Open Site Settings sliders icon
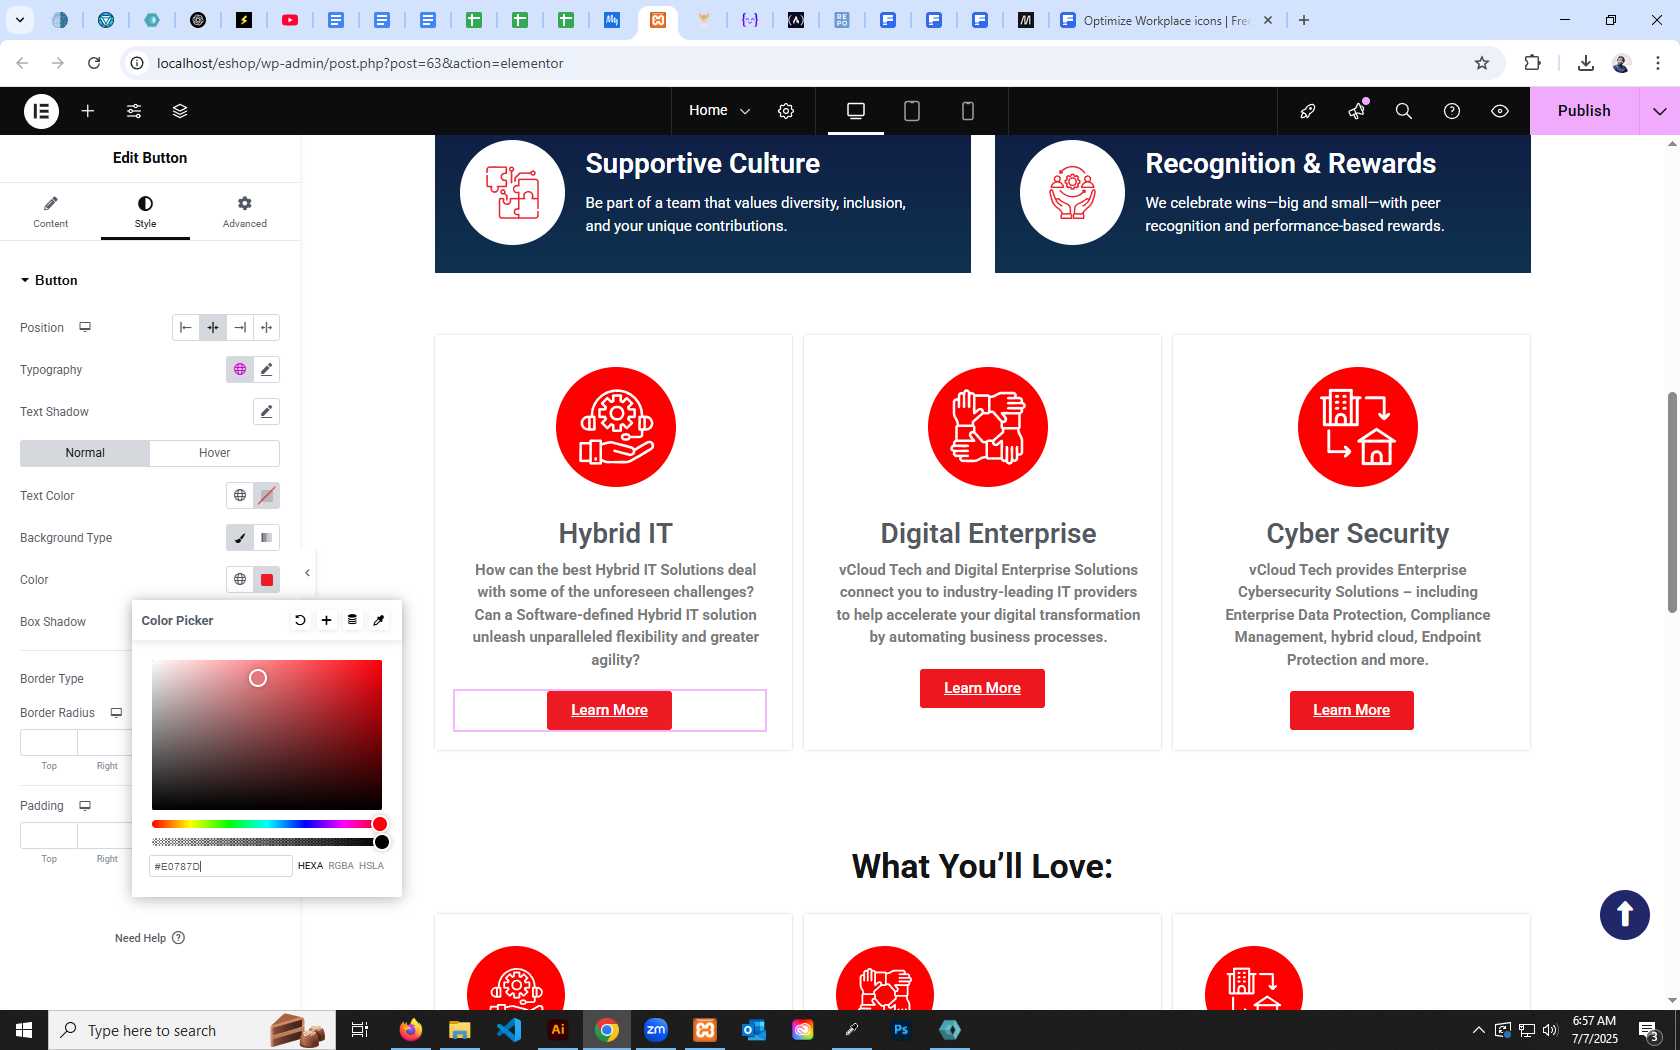The width and height of the screenshot is (1680, 1050). point(134,111)
